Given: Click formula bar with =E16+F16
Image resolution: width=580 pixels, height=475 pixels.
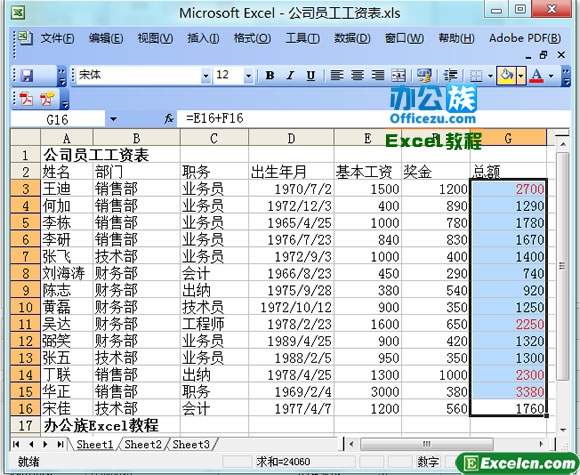Looking at the screenshot, I should pyautogui.click(x=374, y=119).
